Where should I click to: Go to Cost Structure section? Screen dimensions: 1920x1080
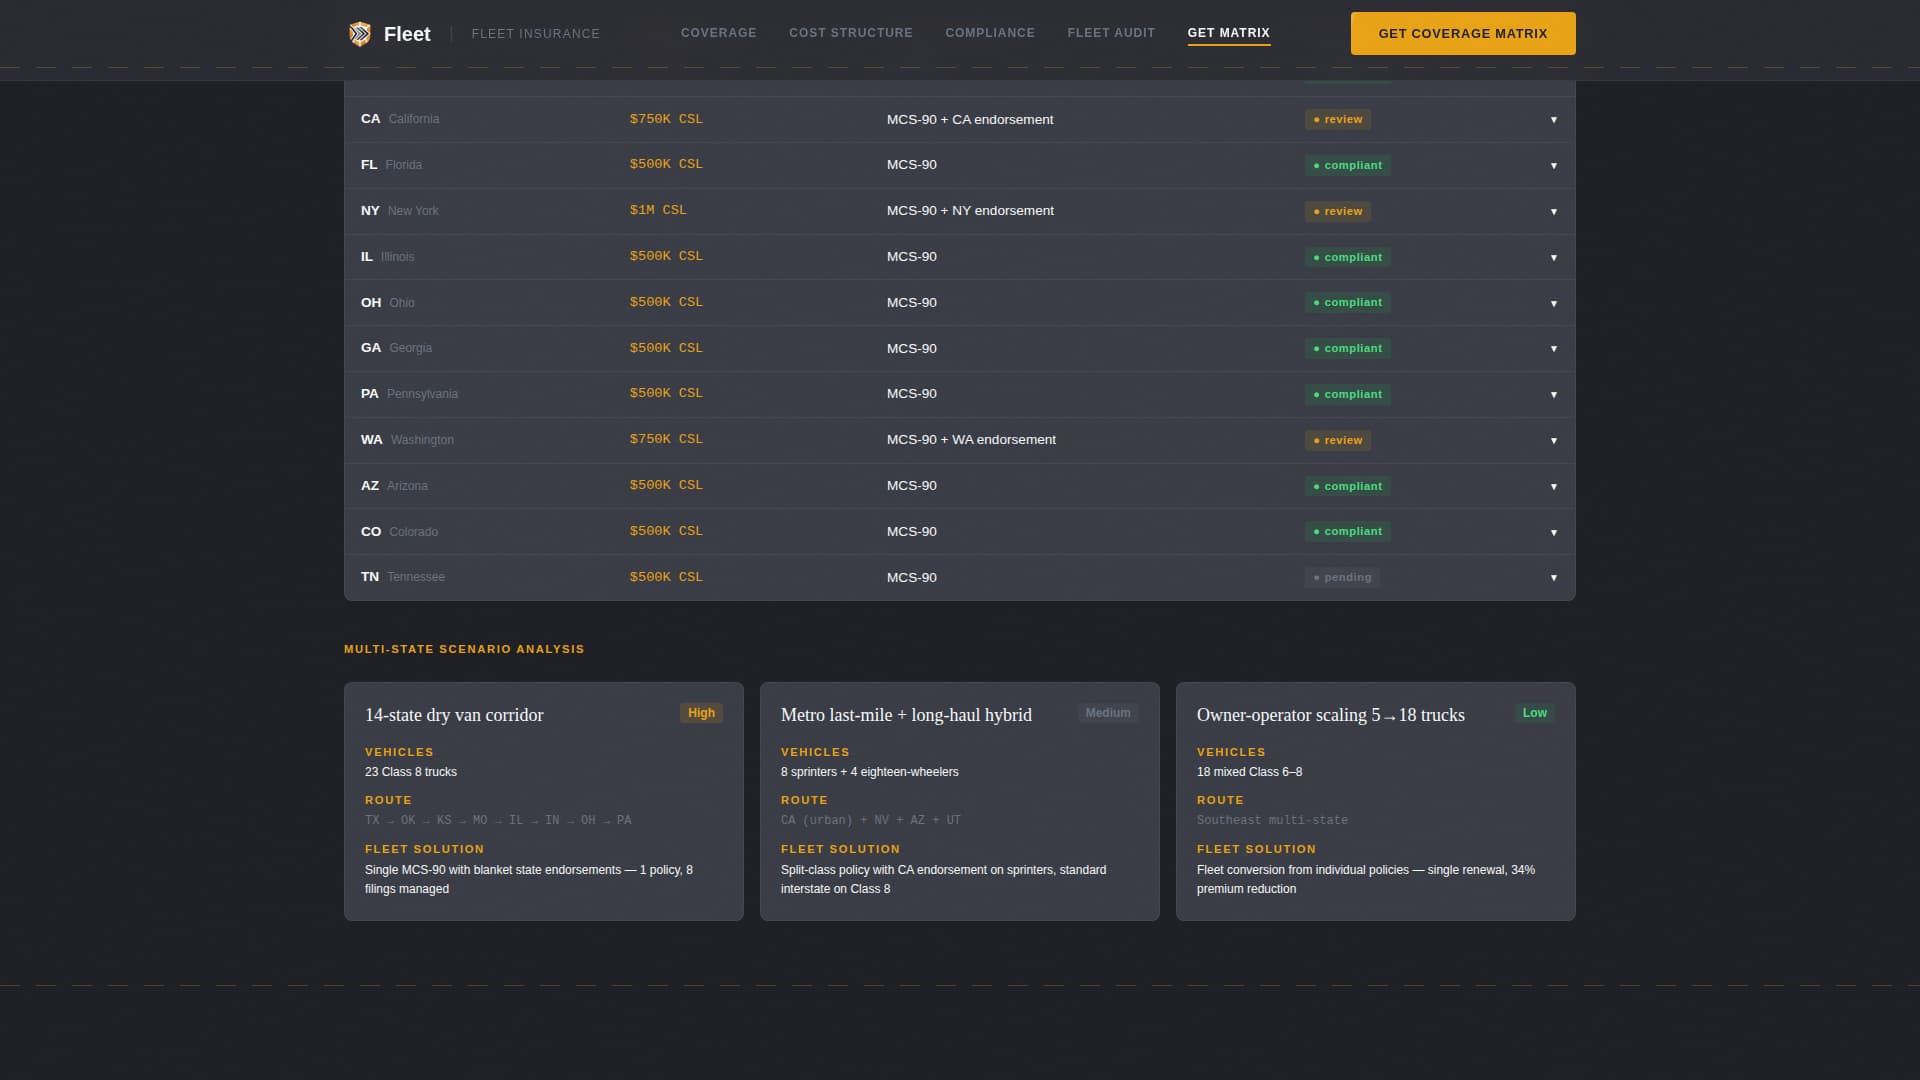coord(850,33)
